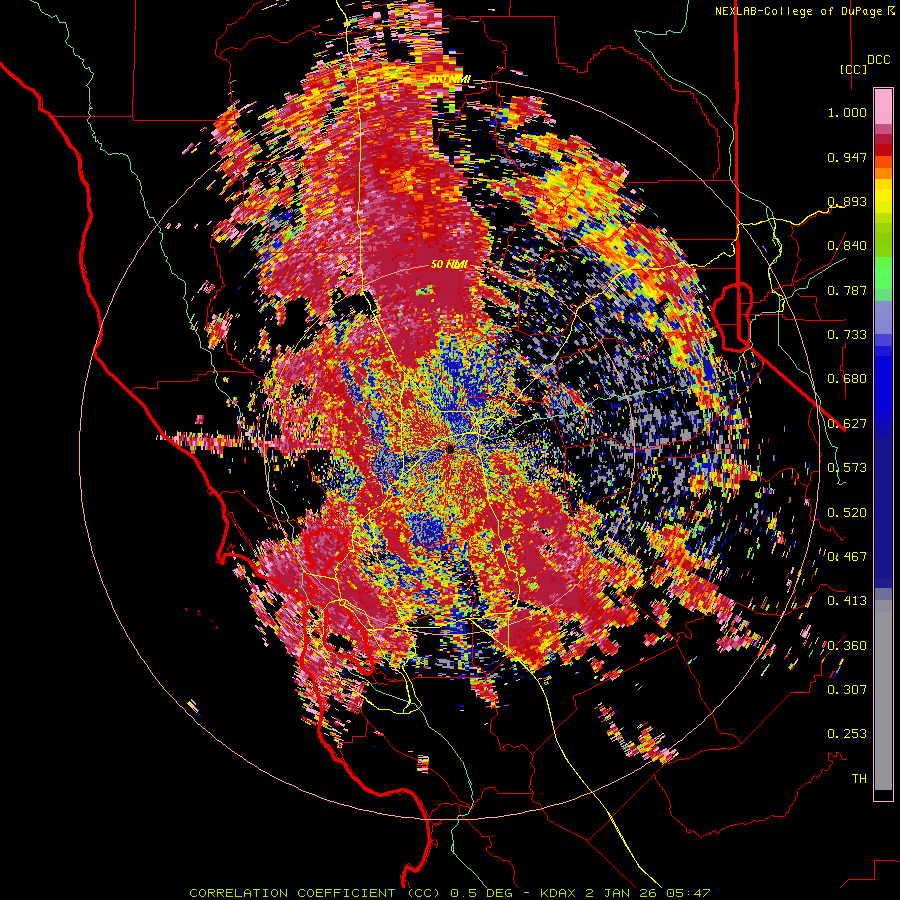The image size is (900, 900).
Task: Click the DCC label above the legend
Action: (878, 60)
